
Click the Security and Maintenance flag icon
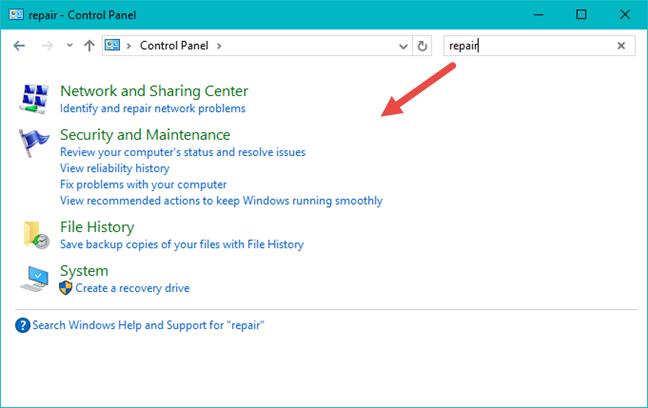[x=34, y=142]
